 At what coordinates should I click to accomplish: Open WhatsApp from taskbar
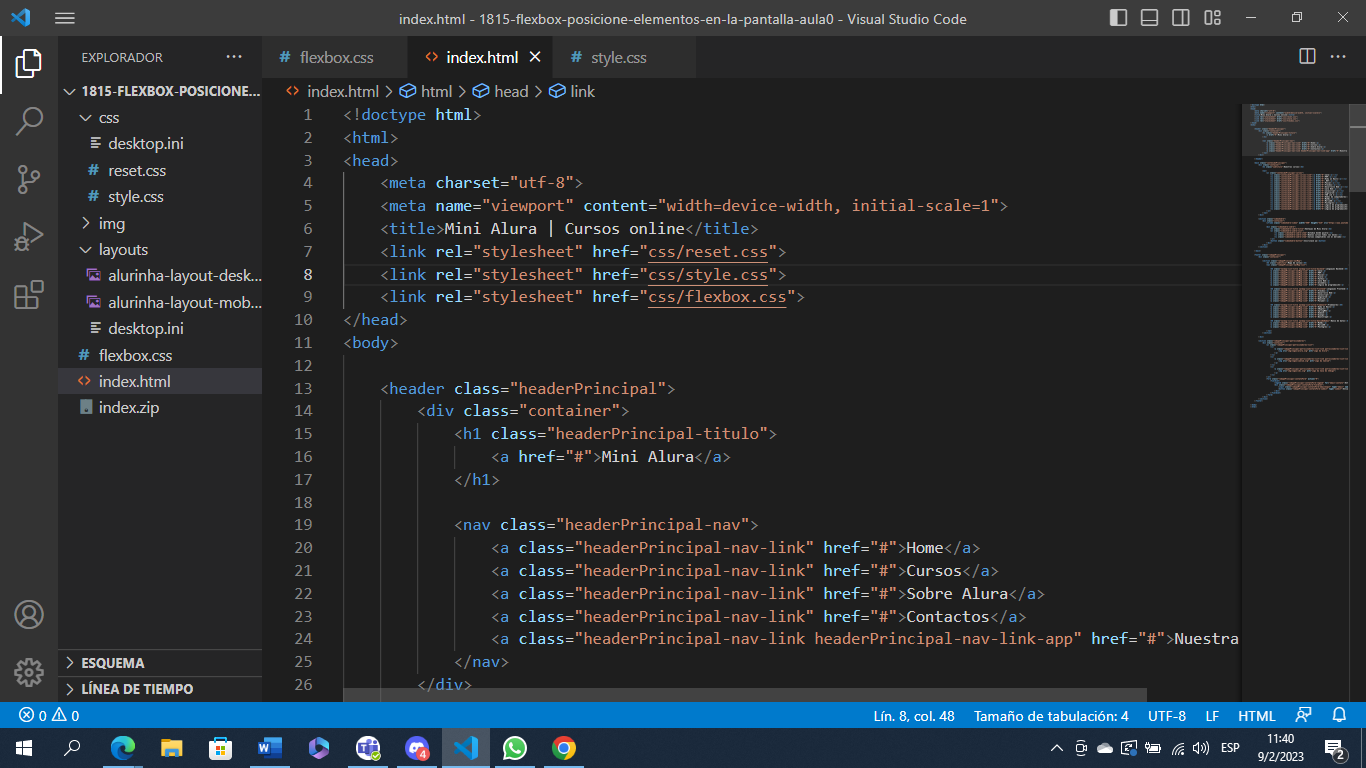click(515, 747)
